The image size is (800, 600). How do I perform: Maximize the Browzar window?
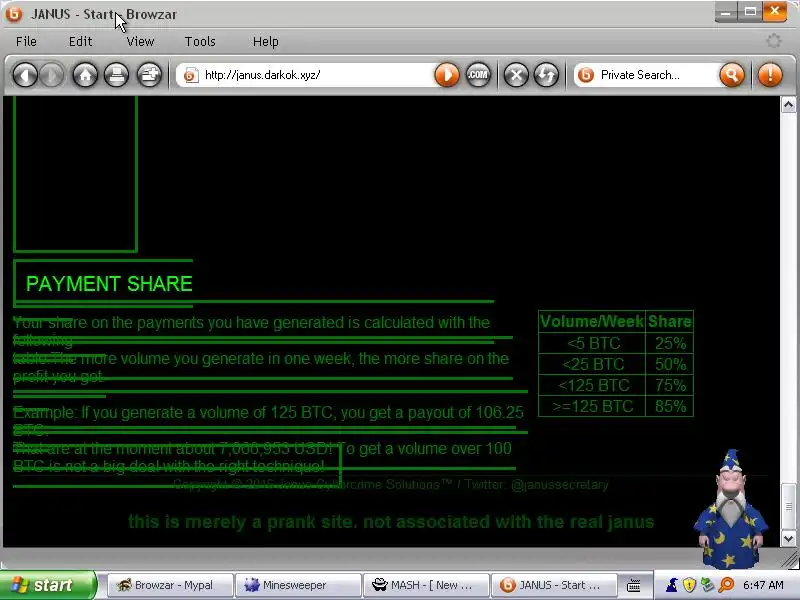click(x=750, y=12)
